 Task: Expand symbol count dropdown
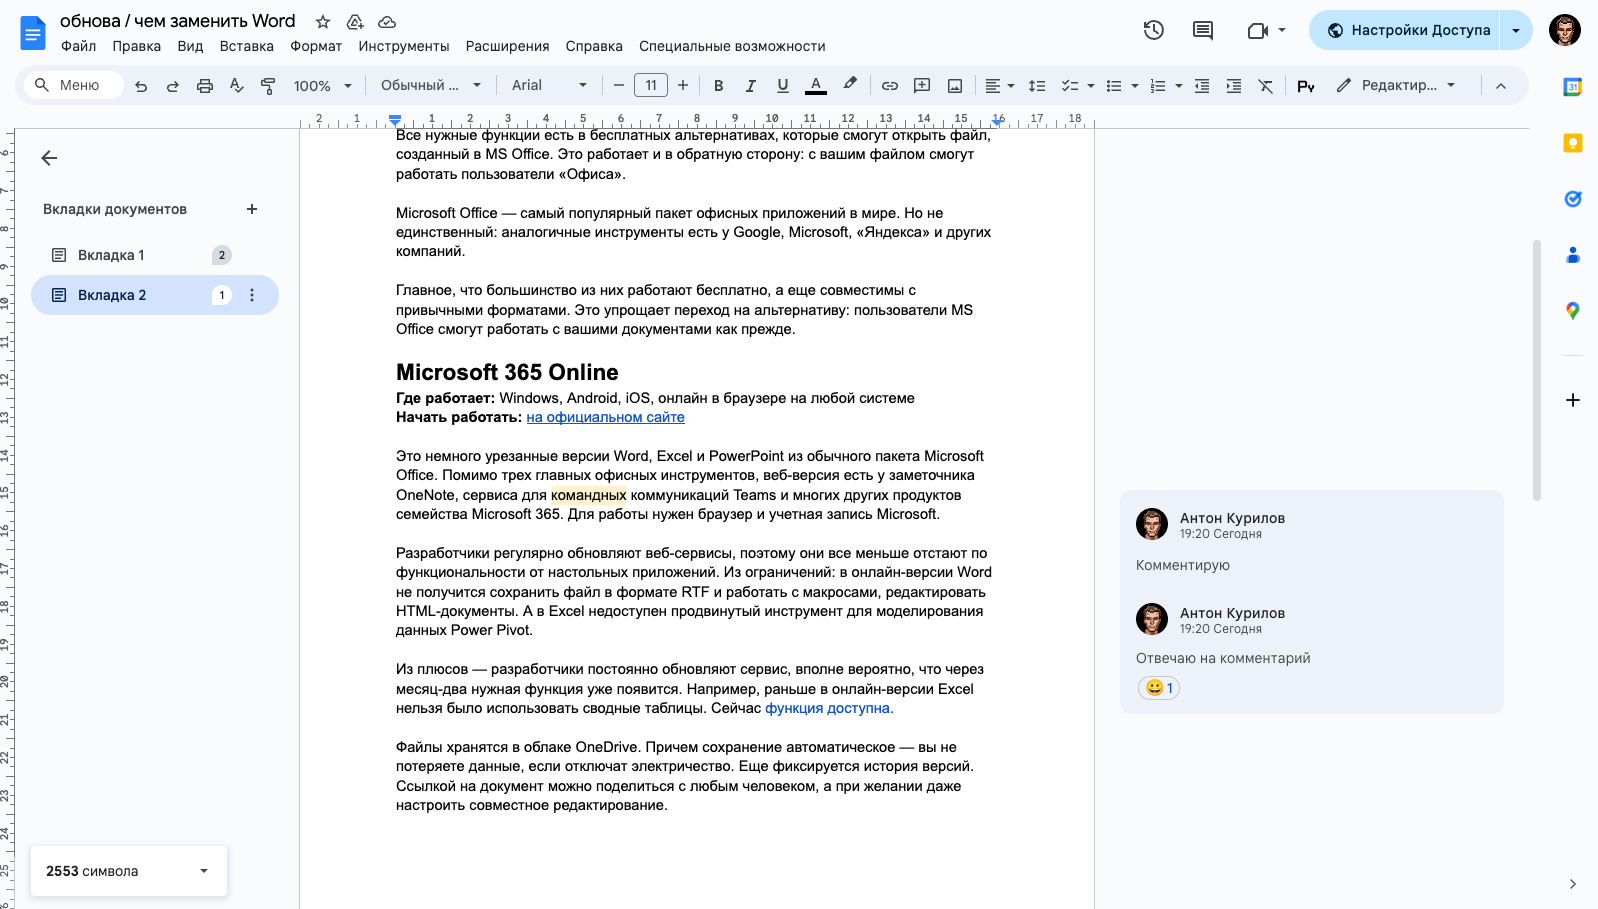(x=204, y=871)
